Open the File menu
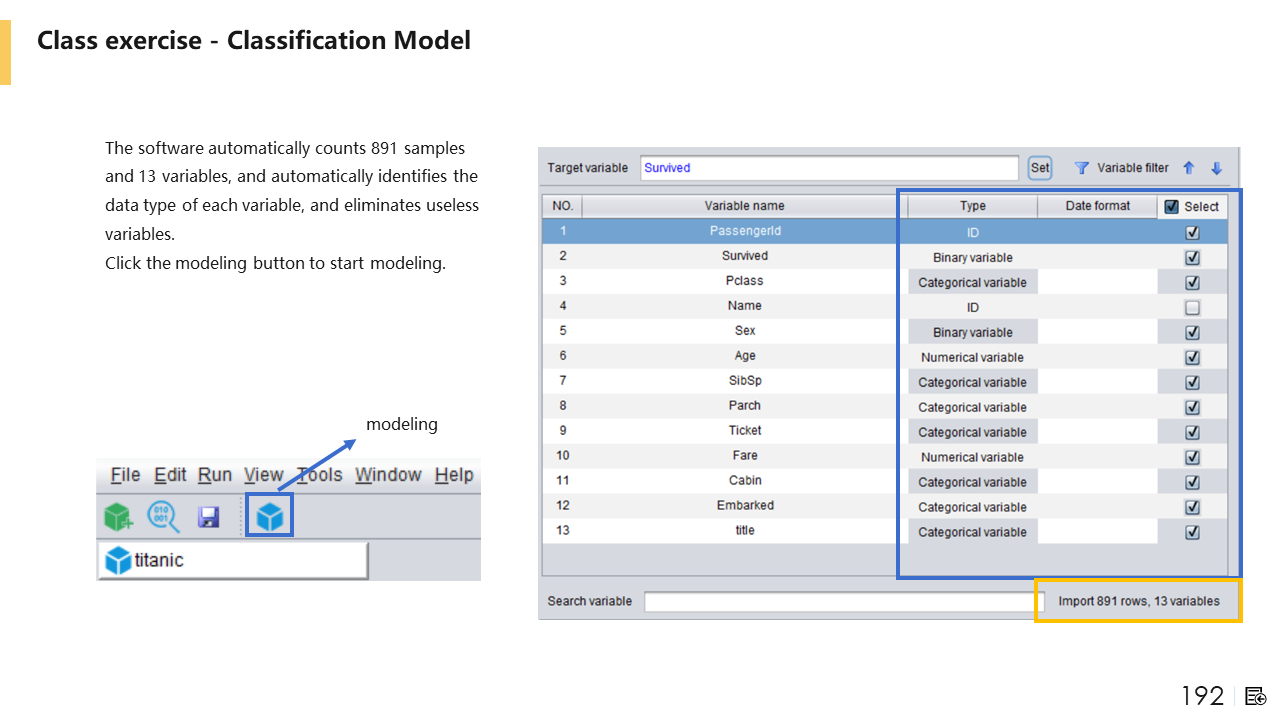This screenshot has width=1280, height=720. click(125, 475)
